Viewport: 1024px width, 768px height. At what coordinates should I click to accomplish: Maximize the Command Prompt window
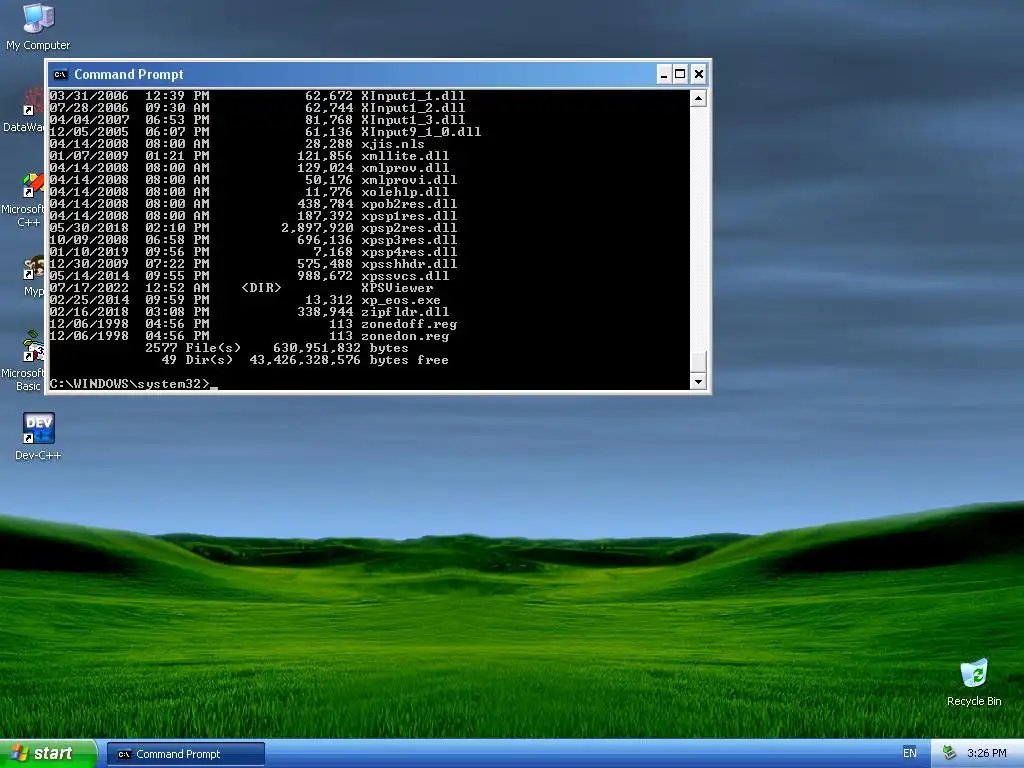coord(680,74)
